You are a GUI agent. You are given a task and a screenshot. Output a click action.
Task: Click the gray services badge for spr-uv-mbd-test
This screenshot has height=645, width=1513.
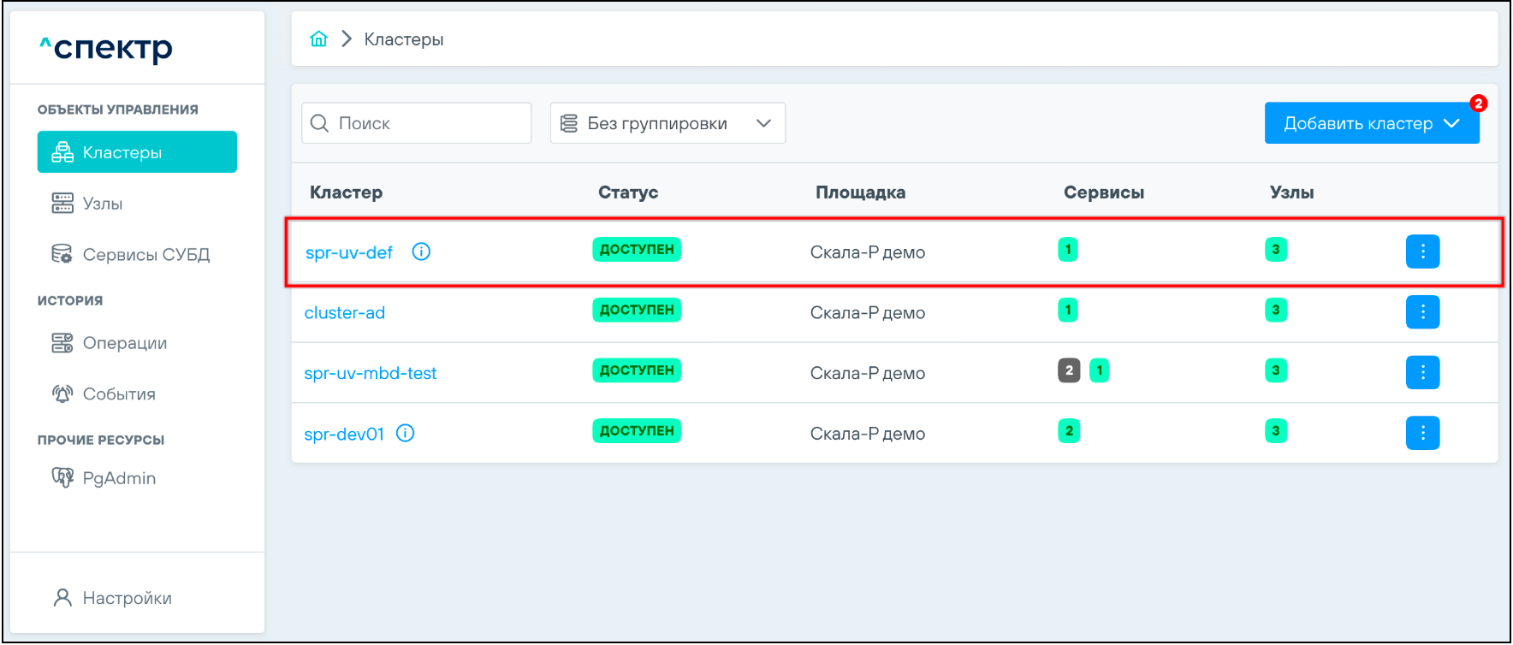[1069, 371]
